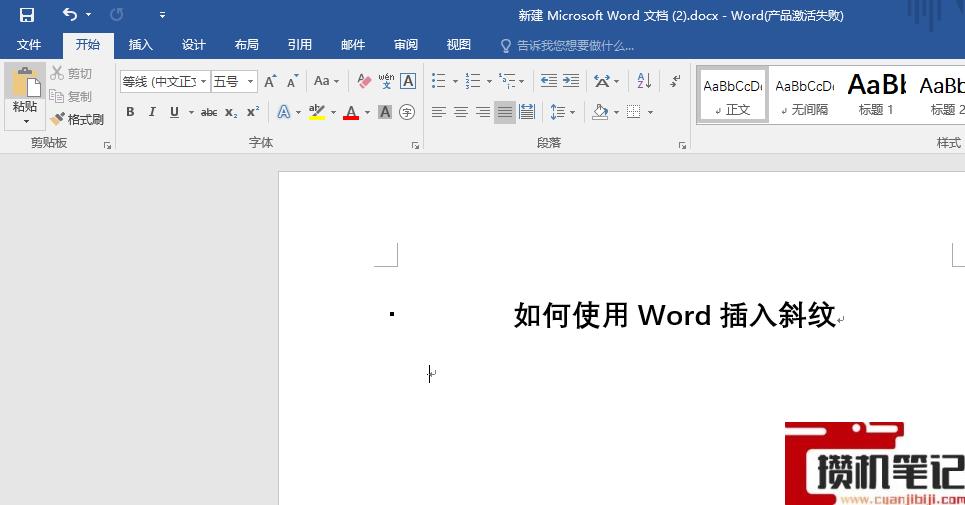Toggle character shading gray A icon

[x=385, y=112]
